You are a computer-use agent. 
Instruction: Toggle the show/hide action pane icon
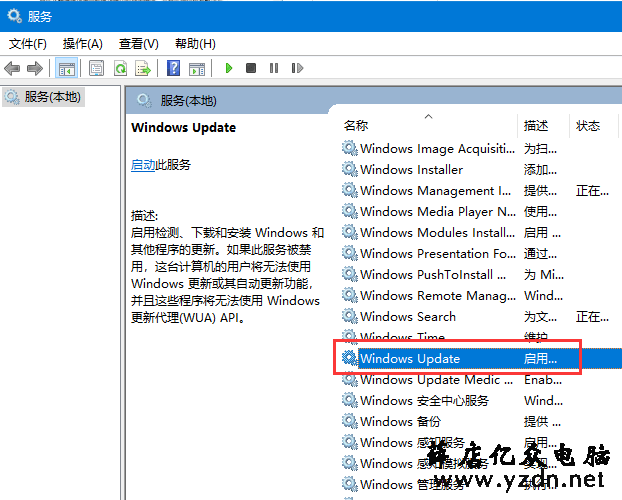[197, 68]
